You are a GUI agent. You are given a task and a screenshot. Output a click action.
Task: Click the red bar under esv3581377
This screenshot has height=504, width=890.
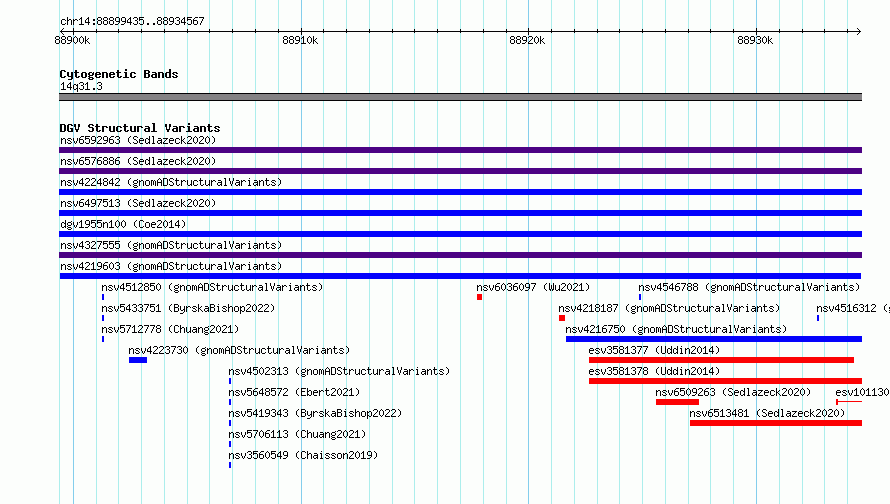[721, 360]
